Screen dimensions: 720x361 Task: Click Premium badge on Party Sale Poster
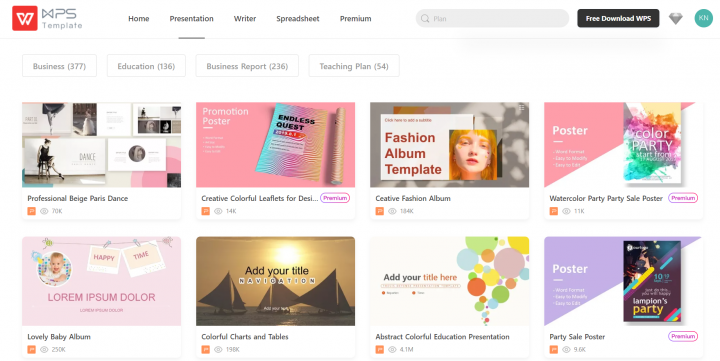(683, 336)
